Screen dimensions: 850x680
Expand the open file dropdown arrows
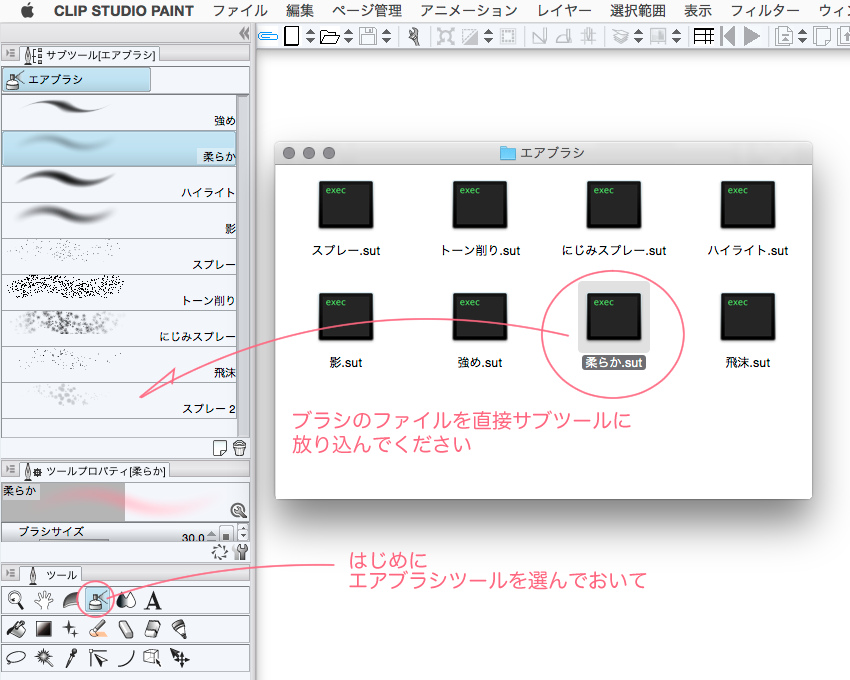[x=348, y=37]
